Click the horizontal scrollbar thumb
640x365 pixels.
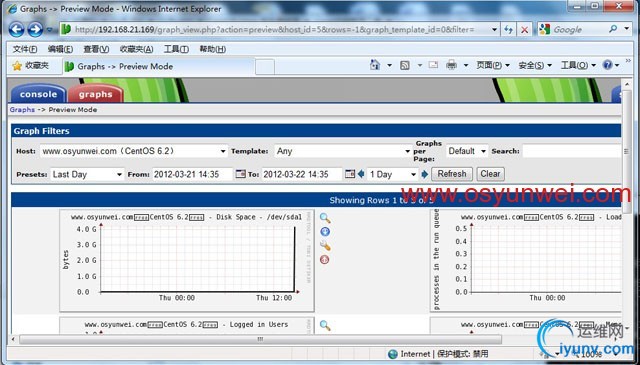(260, 339)
